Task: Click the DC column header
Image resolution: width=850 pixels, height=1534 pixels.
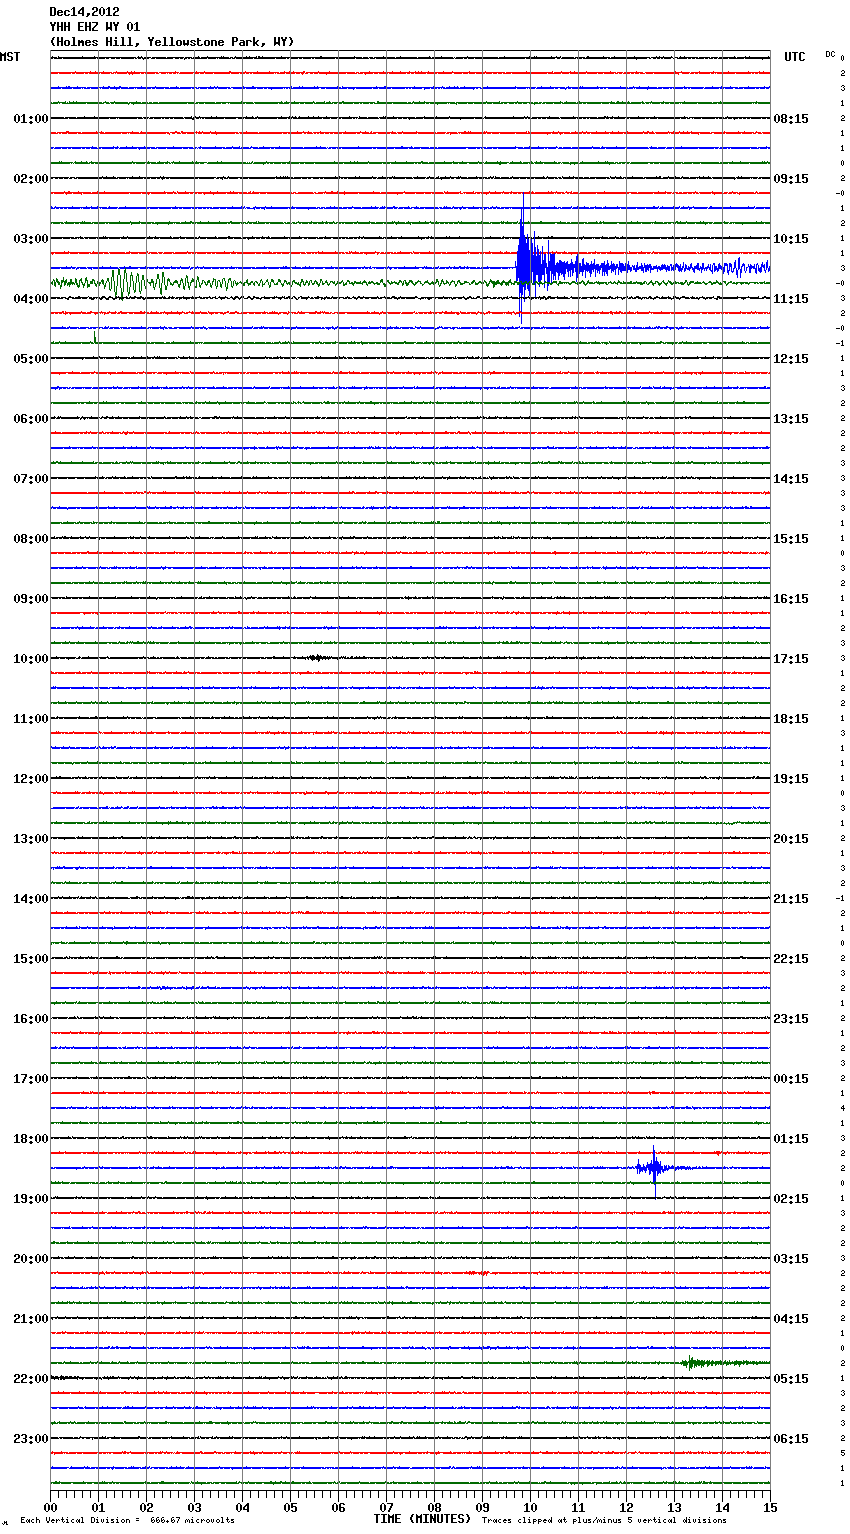Action: tap(830, 54)
